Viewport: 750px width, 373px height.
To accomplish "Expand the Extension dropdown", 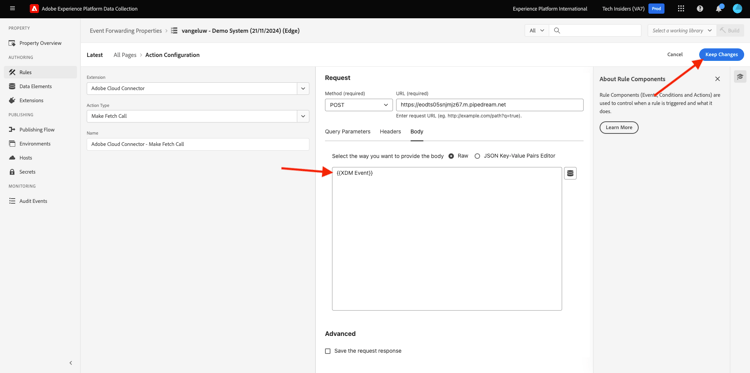I will tap(303, 88).
